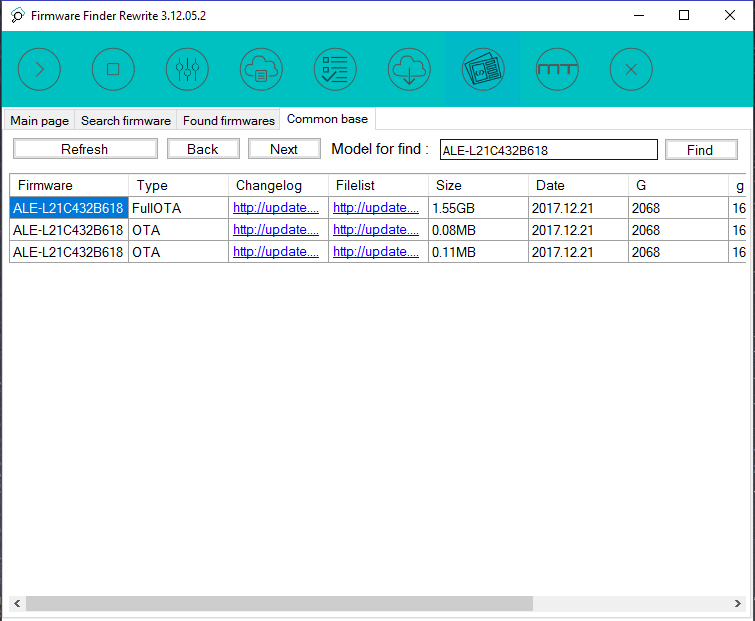Image resolution: width=755 pixels, height=621 pixels.
Task: Select the highlighted ALE-L21C432B618 FullOTA firmware cell
Action: (x=69, y=208)
